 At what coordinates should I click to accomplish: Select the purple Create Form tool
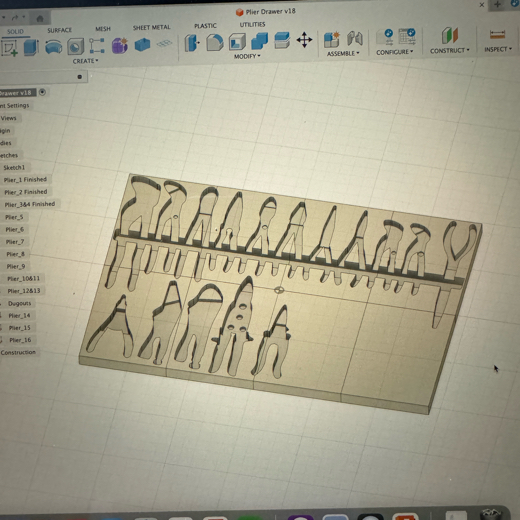tap(120, 45)
